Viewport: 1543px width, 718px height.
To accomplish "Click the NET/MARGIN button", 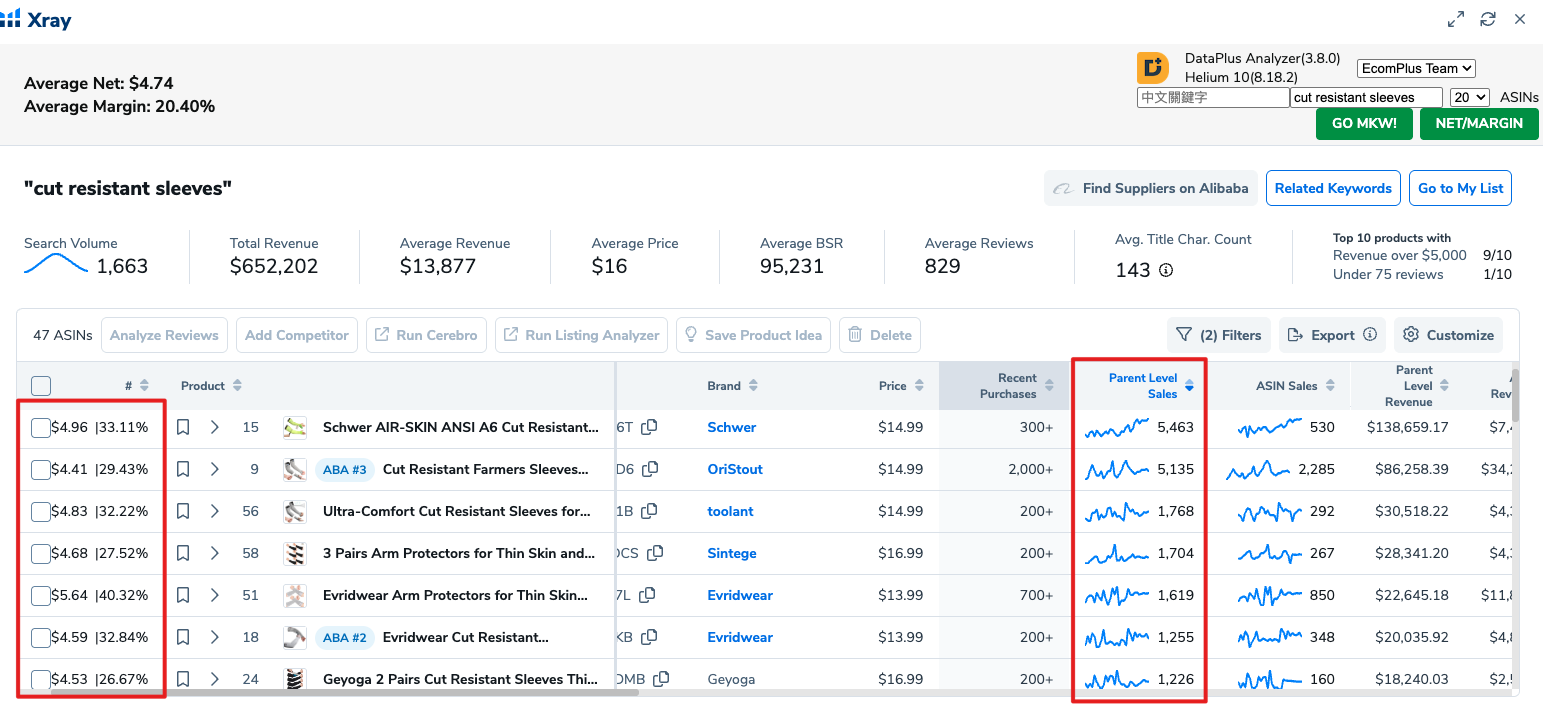I will [1479, 124].
